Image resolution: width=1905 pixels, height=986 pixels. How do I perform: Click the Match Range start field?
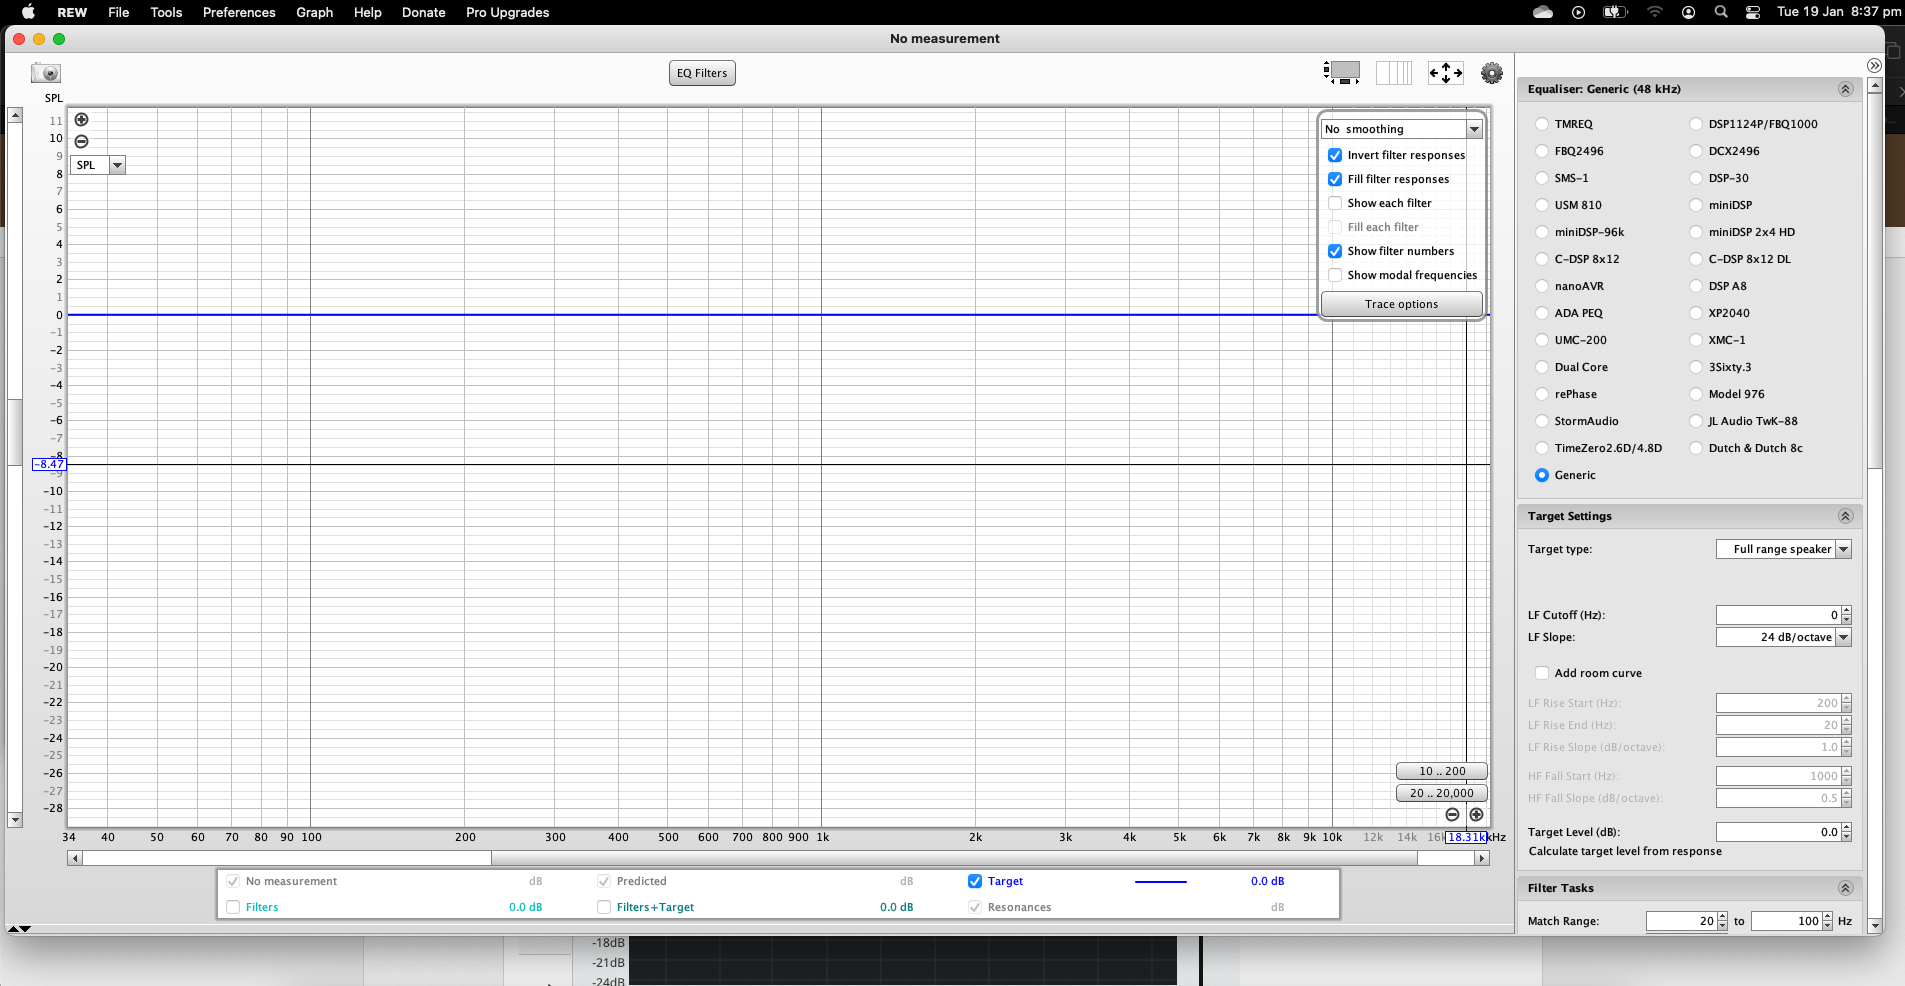(1681, 921)
